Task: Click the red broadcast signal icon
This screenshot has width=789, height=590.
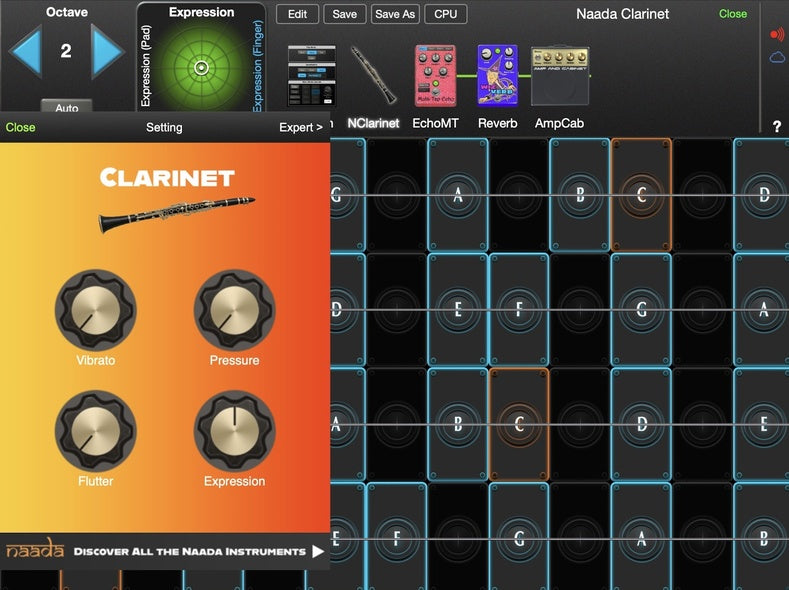Action: pos(777,34)
